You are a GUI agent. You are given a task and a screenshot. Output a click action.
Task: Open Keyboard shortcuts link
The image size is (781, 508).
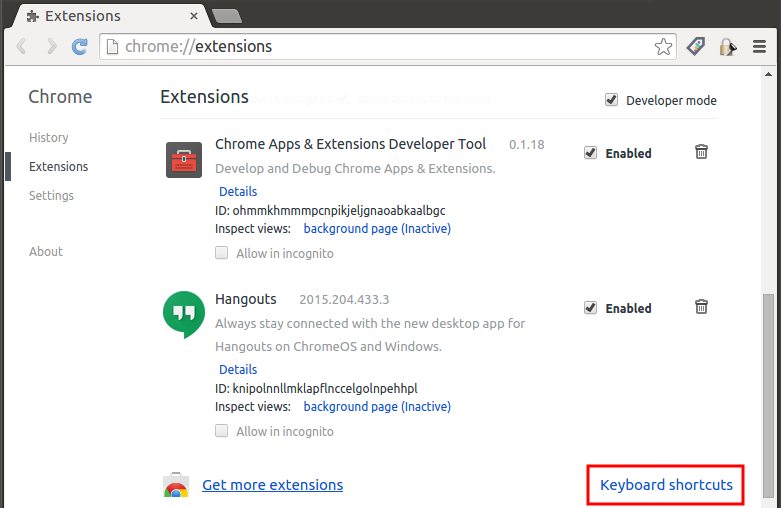point(666,485)
